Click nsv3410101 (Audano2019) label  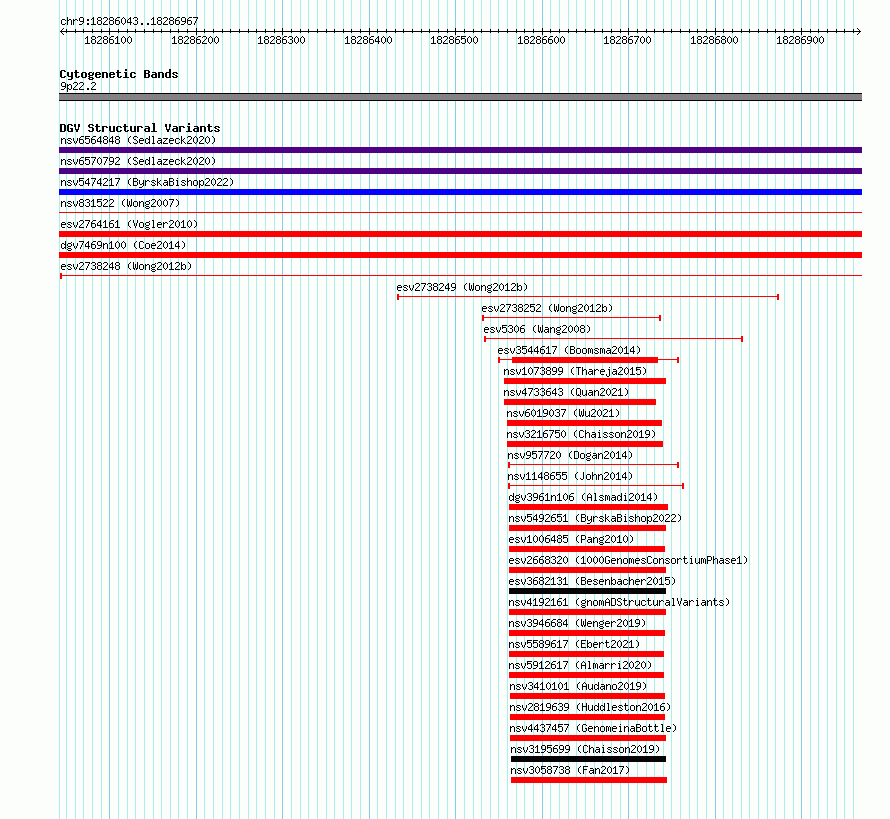click(578, 686)
